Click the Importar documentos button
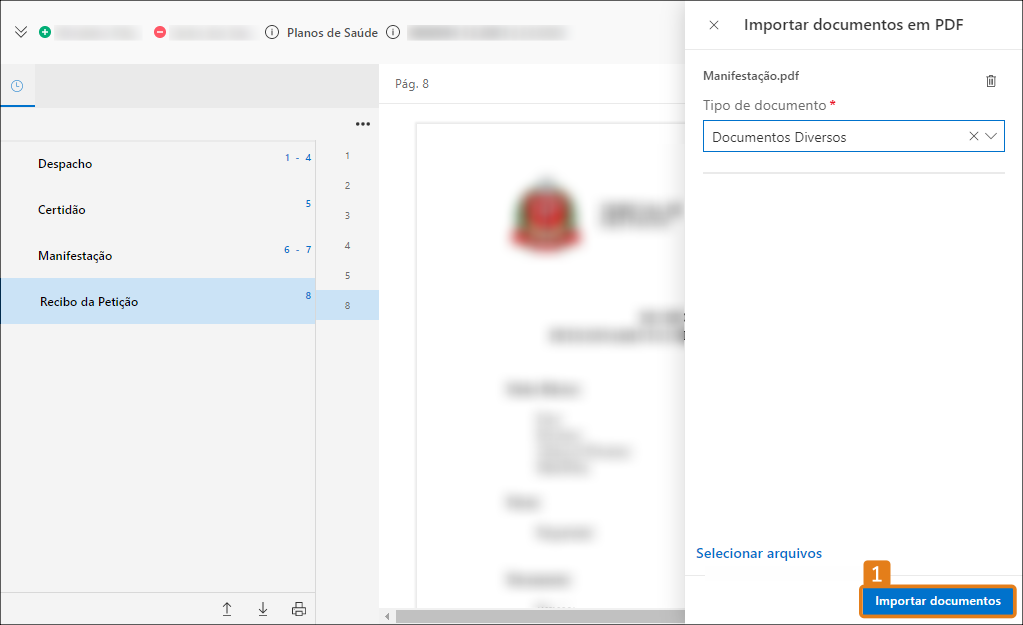 coord(937,601)
